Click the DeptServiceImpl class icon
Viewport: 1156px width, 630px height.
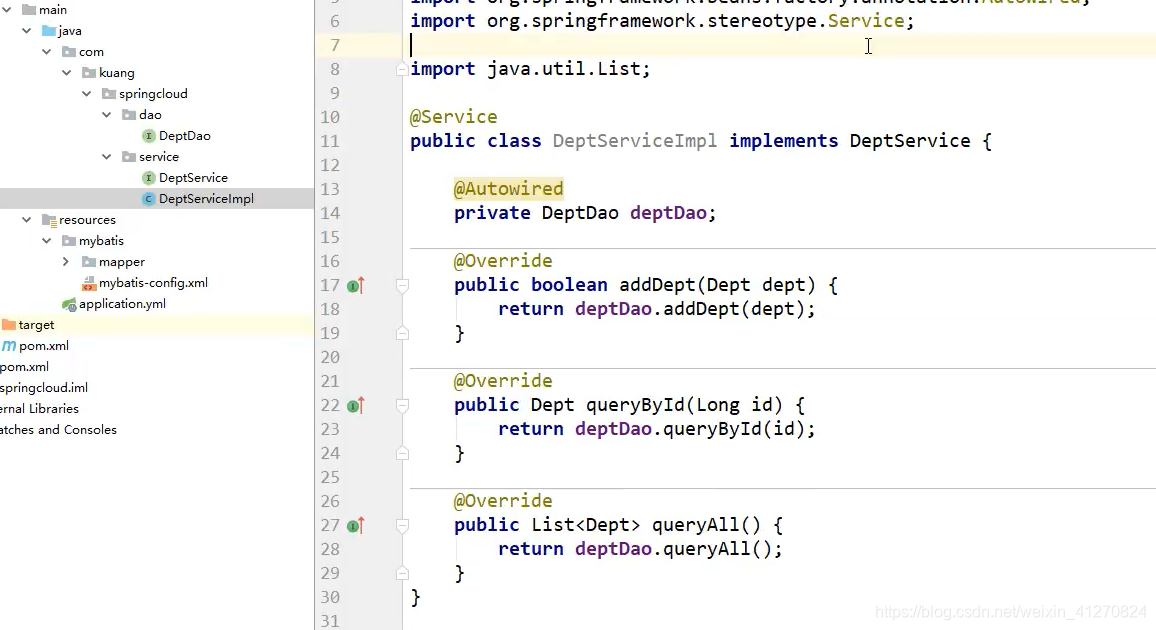(148, 199)
